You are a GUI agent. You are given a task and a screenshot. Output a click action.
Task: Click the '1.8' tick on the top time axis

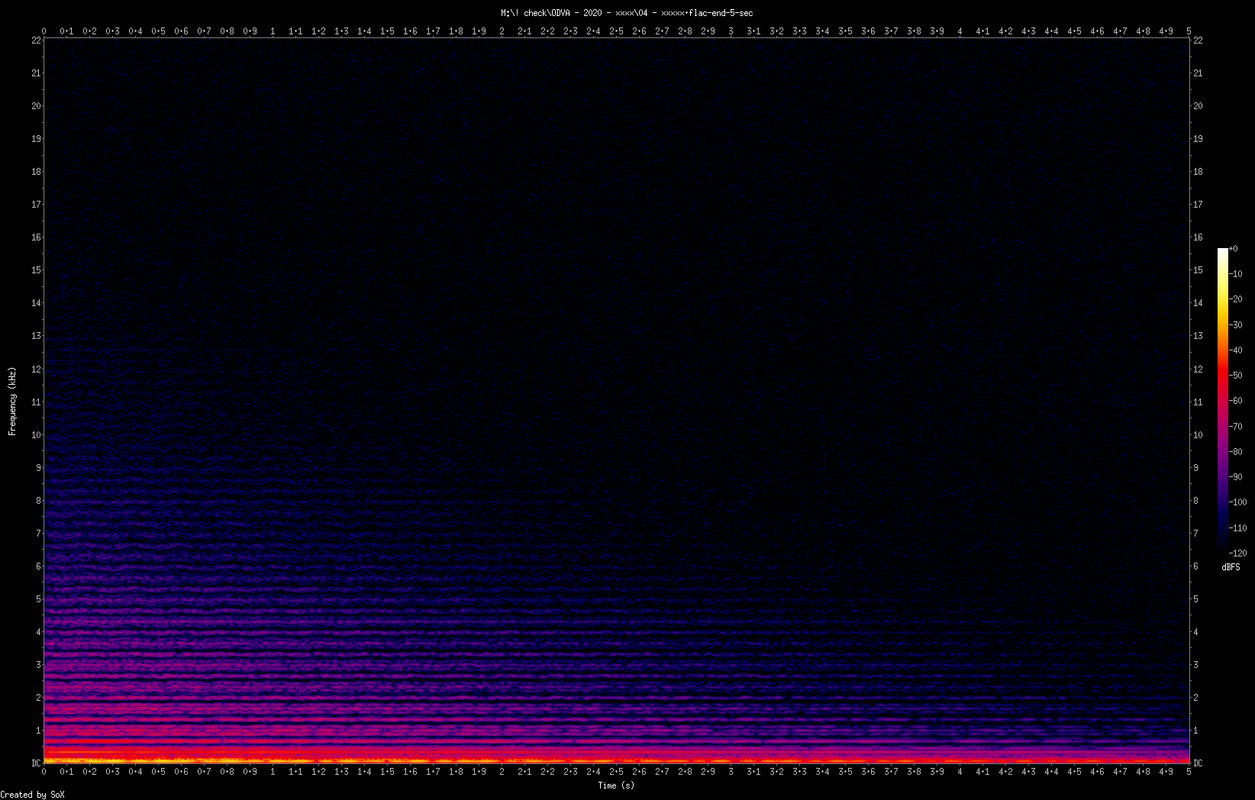(456, 31)
